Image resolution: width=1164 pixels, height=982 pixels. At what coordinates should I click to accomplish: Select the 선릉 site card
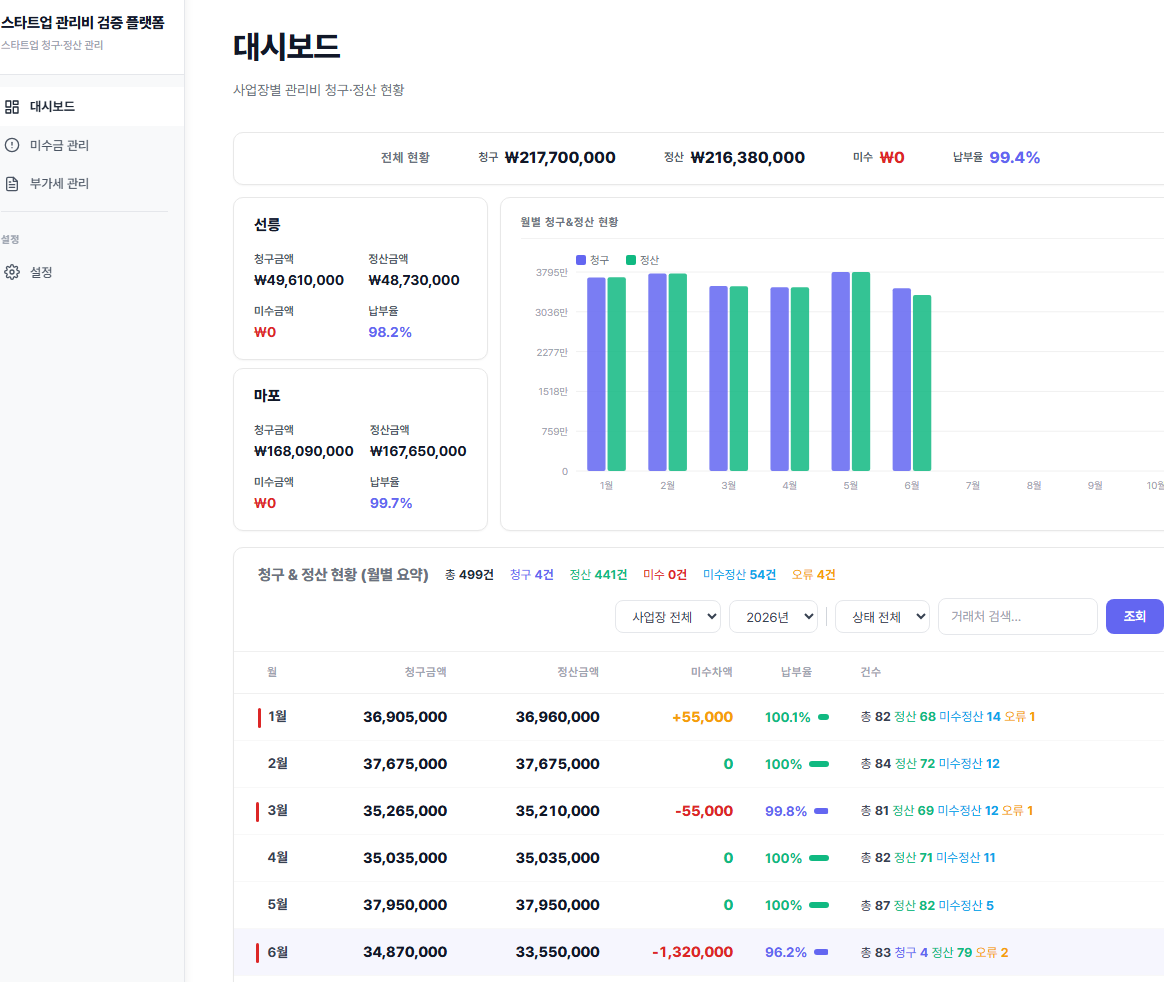360,278
